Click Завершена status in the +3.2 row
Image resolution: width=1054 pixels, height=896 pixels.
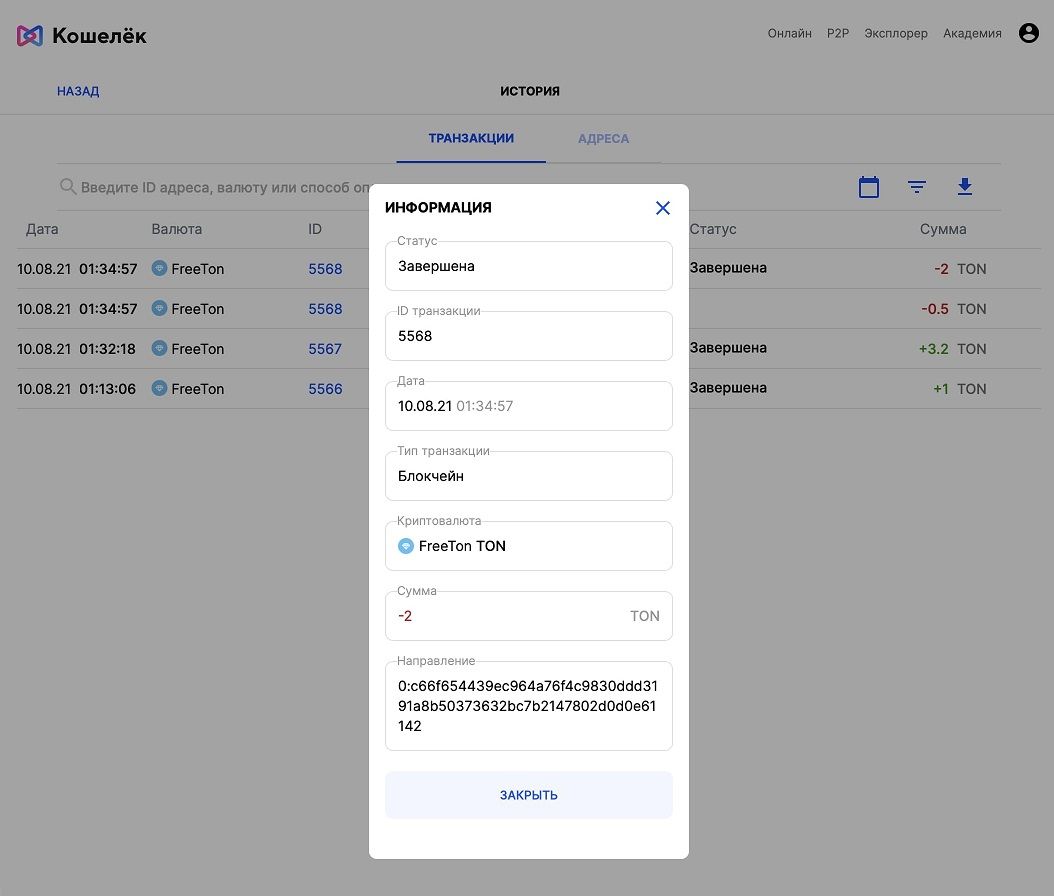click(x=728, y=348)
